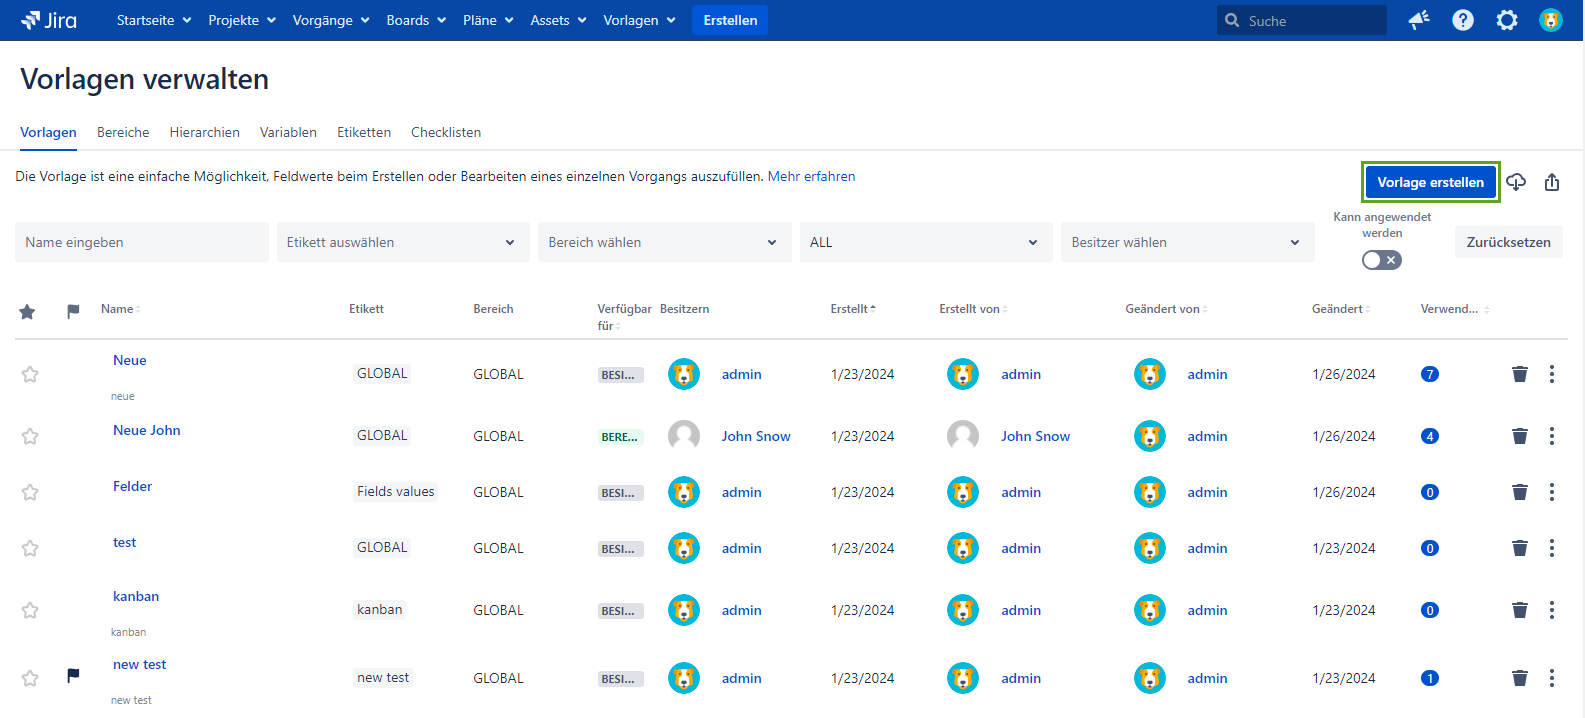Open the 'Mehr erfahren' link
The width and height of the screenshot is (1585, 718).
click(x=811, y=176)
